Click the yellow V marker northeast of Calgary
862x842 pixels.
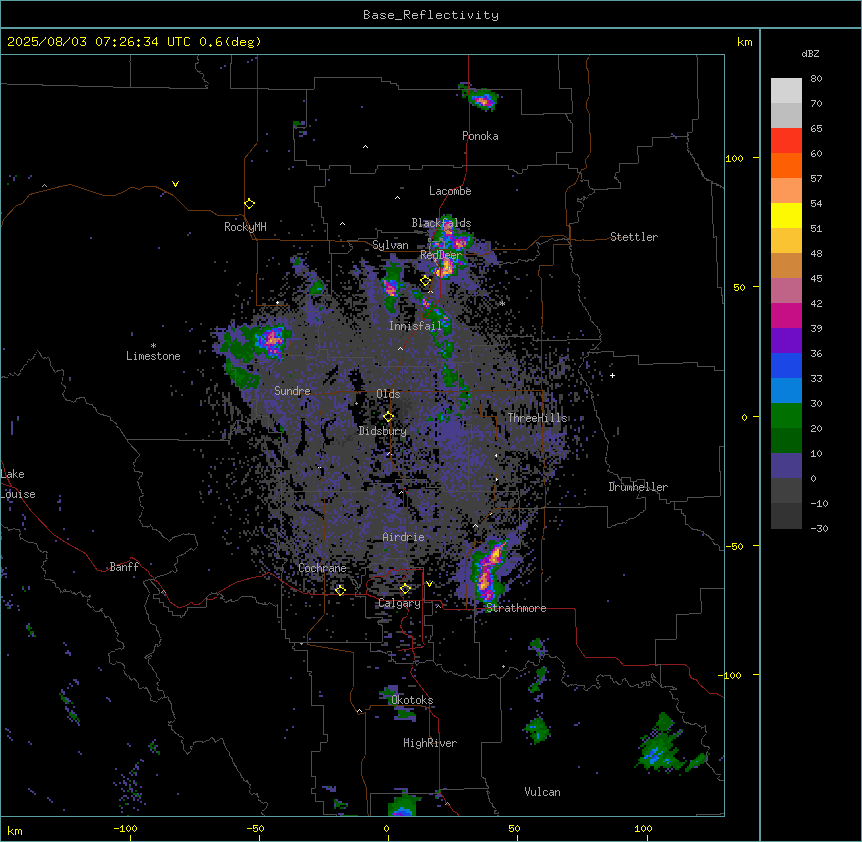coord(429,584)
